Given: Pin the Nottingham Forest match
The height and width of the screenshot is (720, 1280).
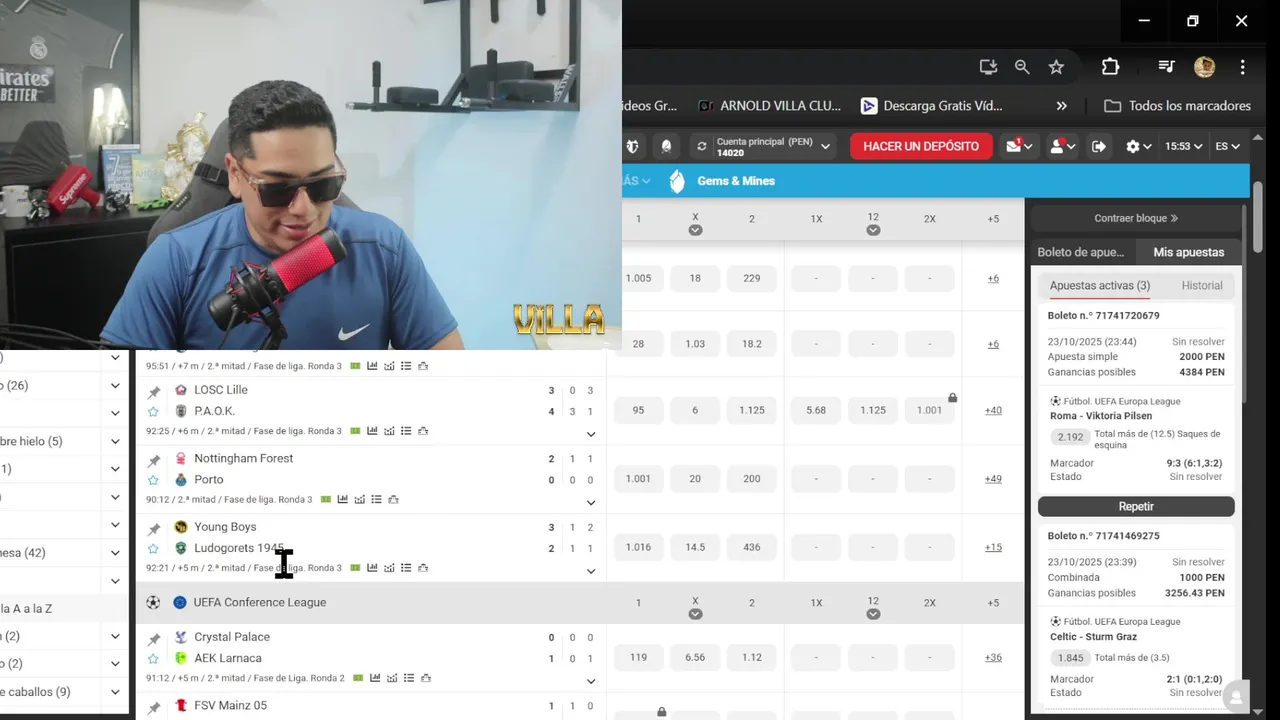Looking at the screenshot, I should tap(154, 461).
